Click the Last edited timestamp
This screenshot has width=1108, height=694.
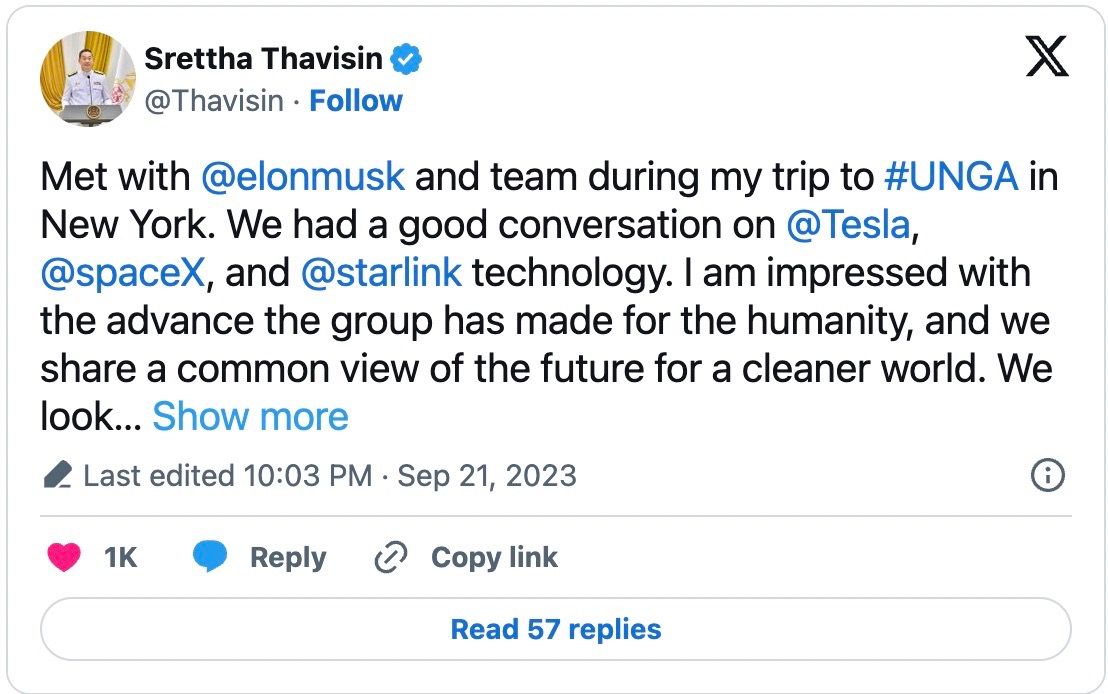pos(330,475)
